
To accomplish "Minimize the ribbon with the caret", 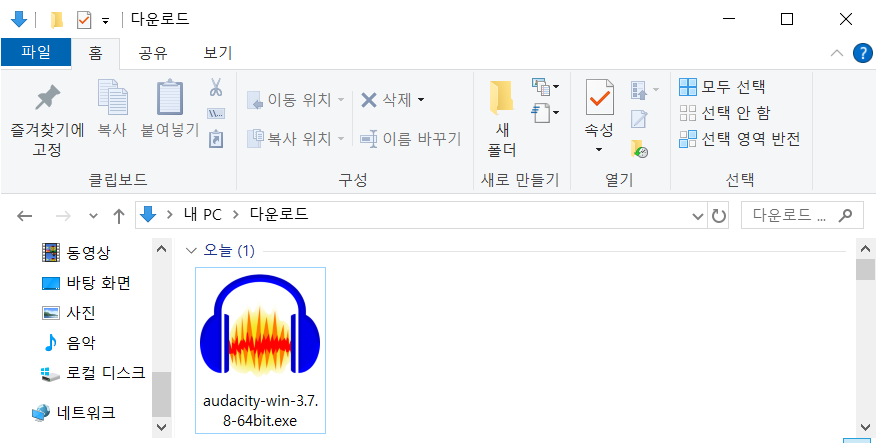I will (837, 54).
